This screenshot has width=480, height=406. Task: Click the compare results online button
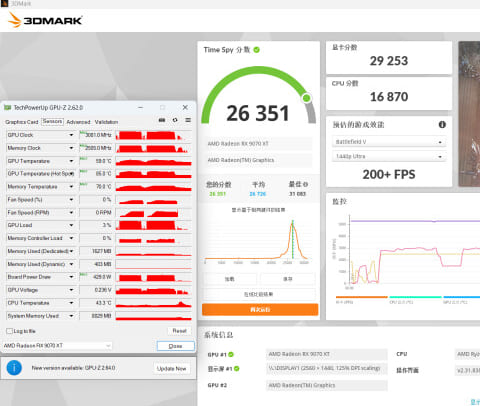259,294
